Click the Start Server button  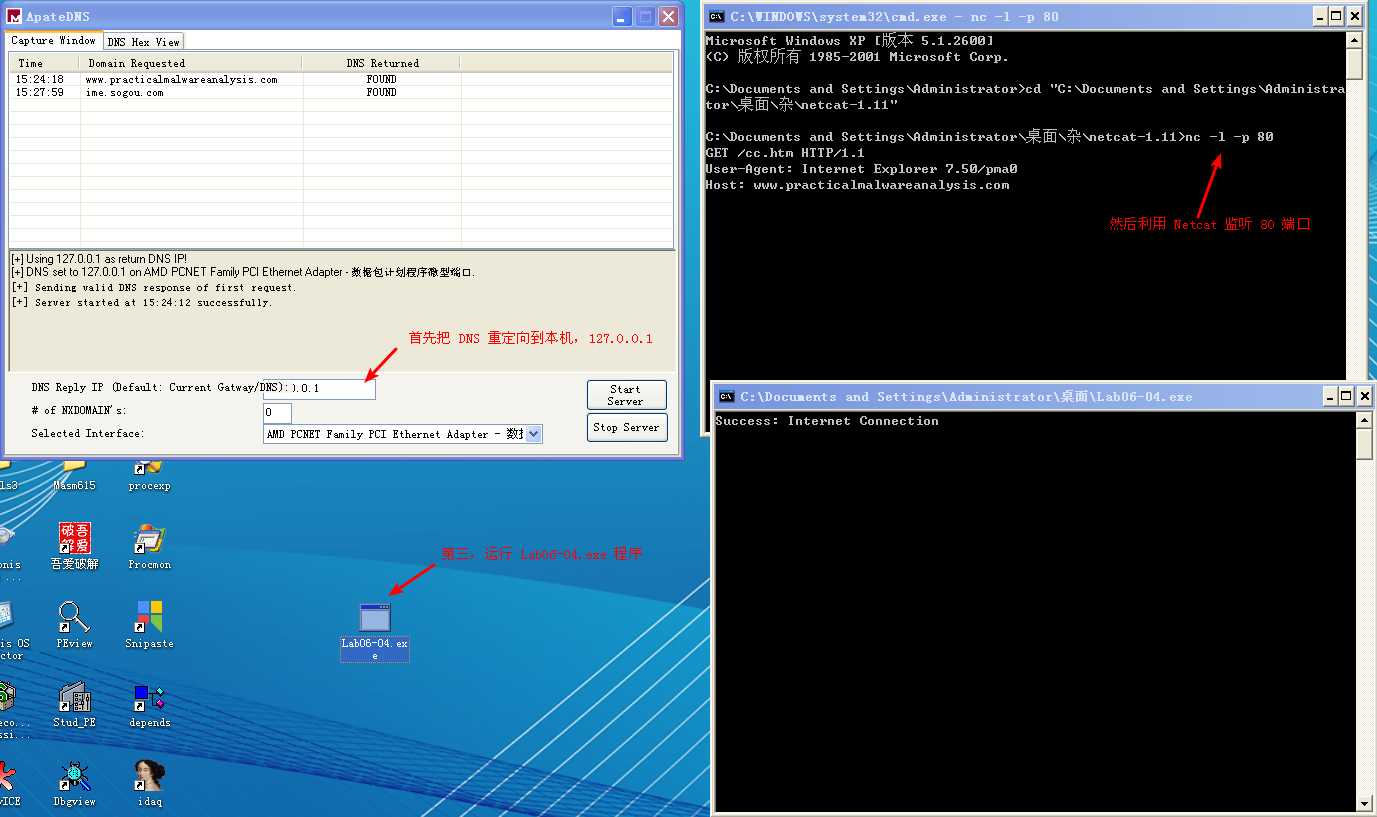tap(626, 395)
